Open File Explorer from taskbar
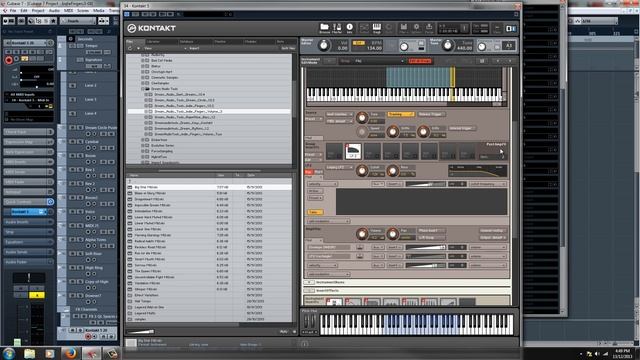The height and width of the screenshot is (360, 640). pos(29,353)
